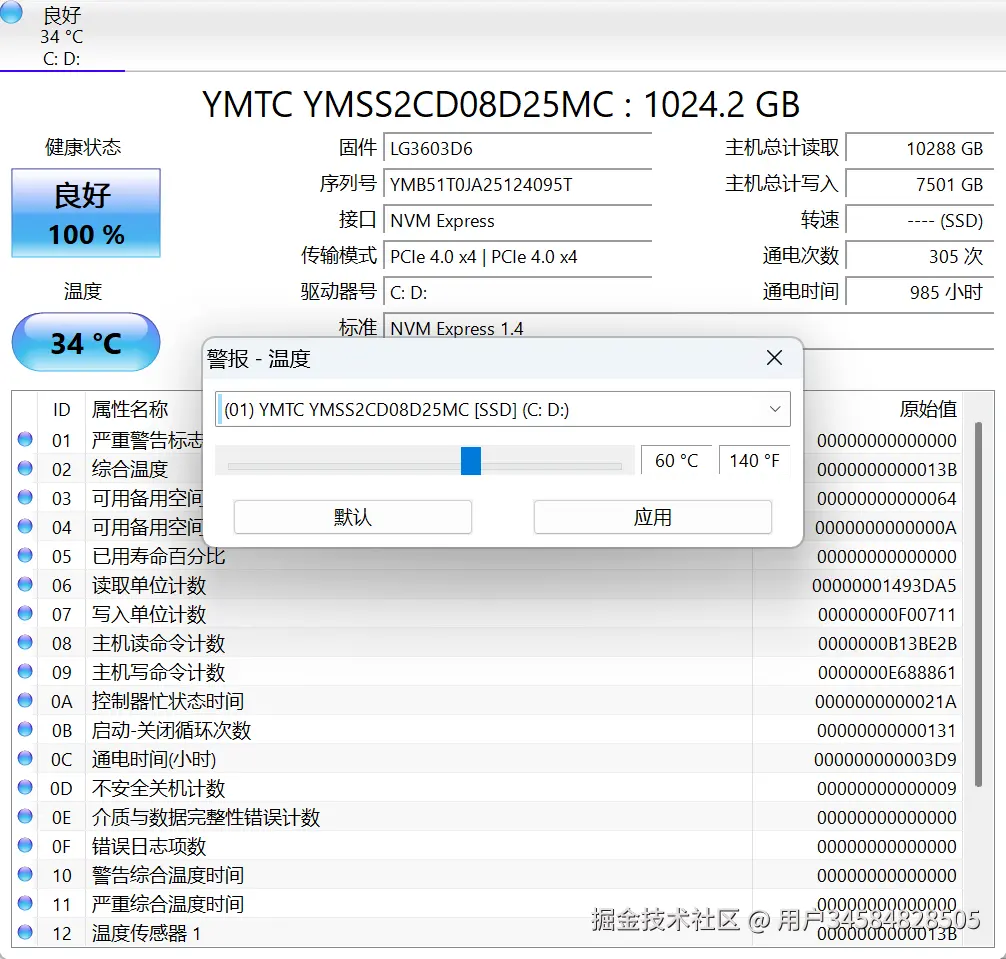Click the blue status icon for attribute 11
This screenshot has height=959, width=1006.
click(25, 903)
